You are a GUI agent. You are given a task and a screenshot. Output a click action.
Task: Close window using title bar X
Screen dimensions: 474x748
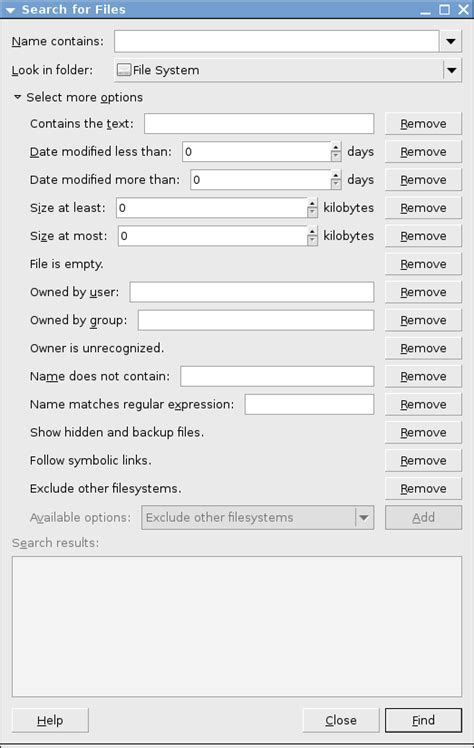[464, 10]
